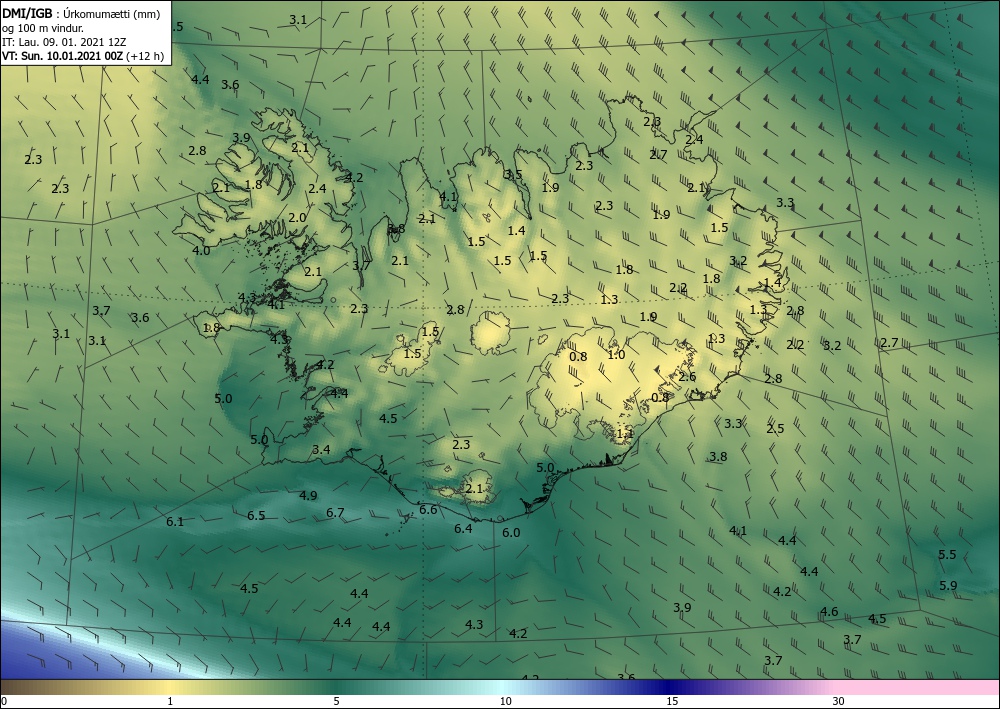Click the colorbar label 30

pos(839,701)
